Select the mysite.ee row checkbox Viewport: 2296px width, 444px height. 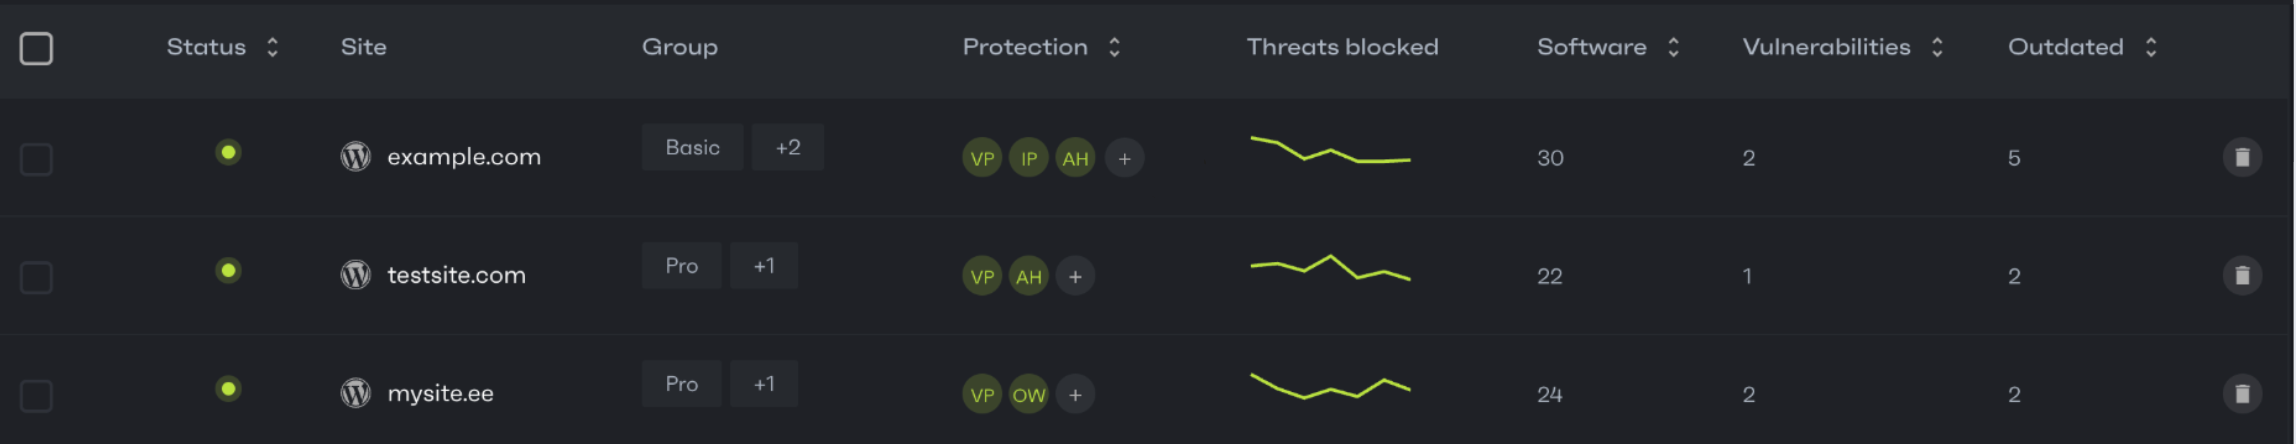pos(36,395)
